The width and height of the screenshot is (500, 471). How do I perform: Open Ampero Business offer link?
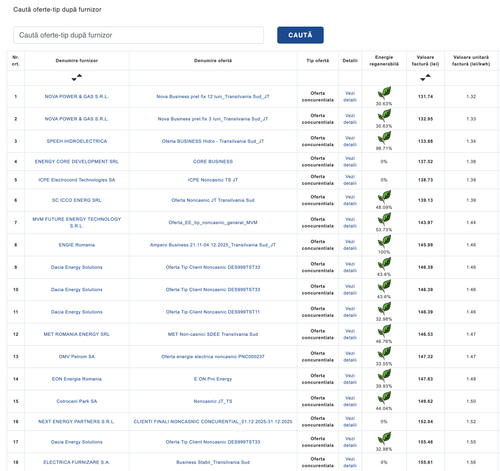(x=213, y=245)
